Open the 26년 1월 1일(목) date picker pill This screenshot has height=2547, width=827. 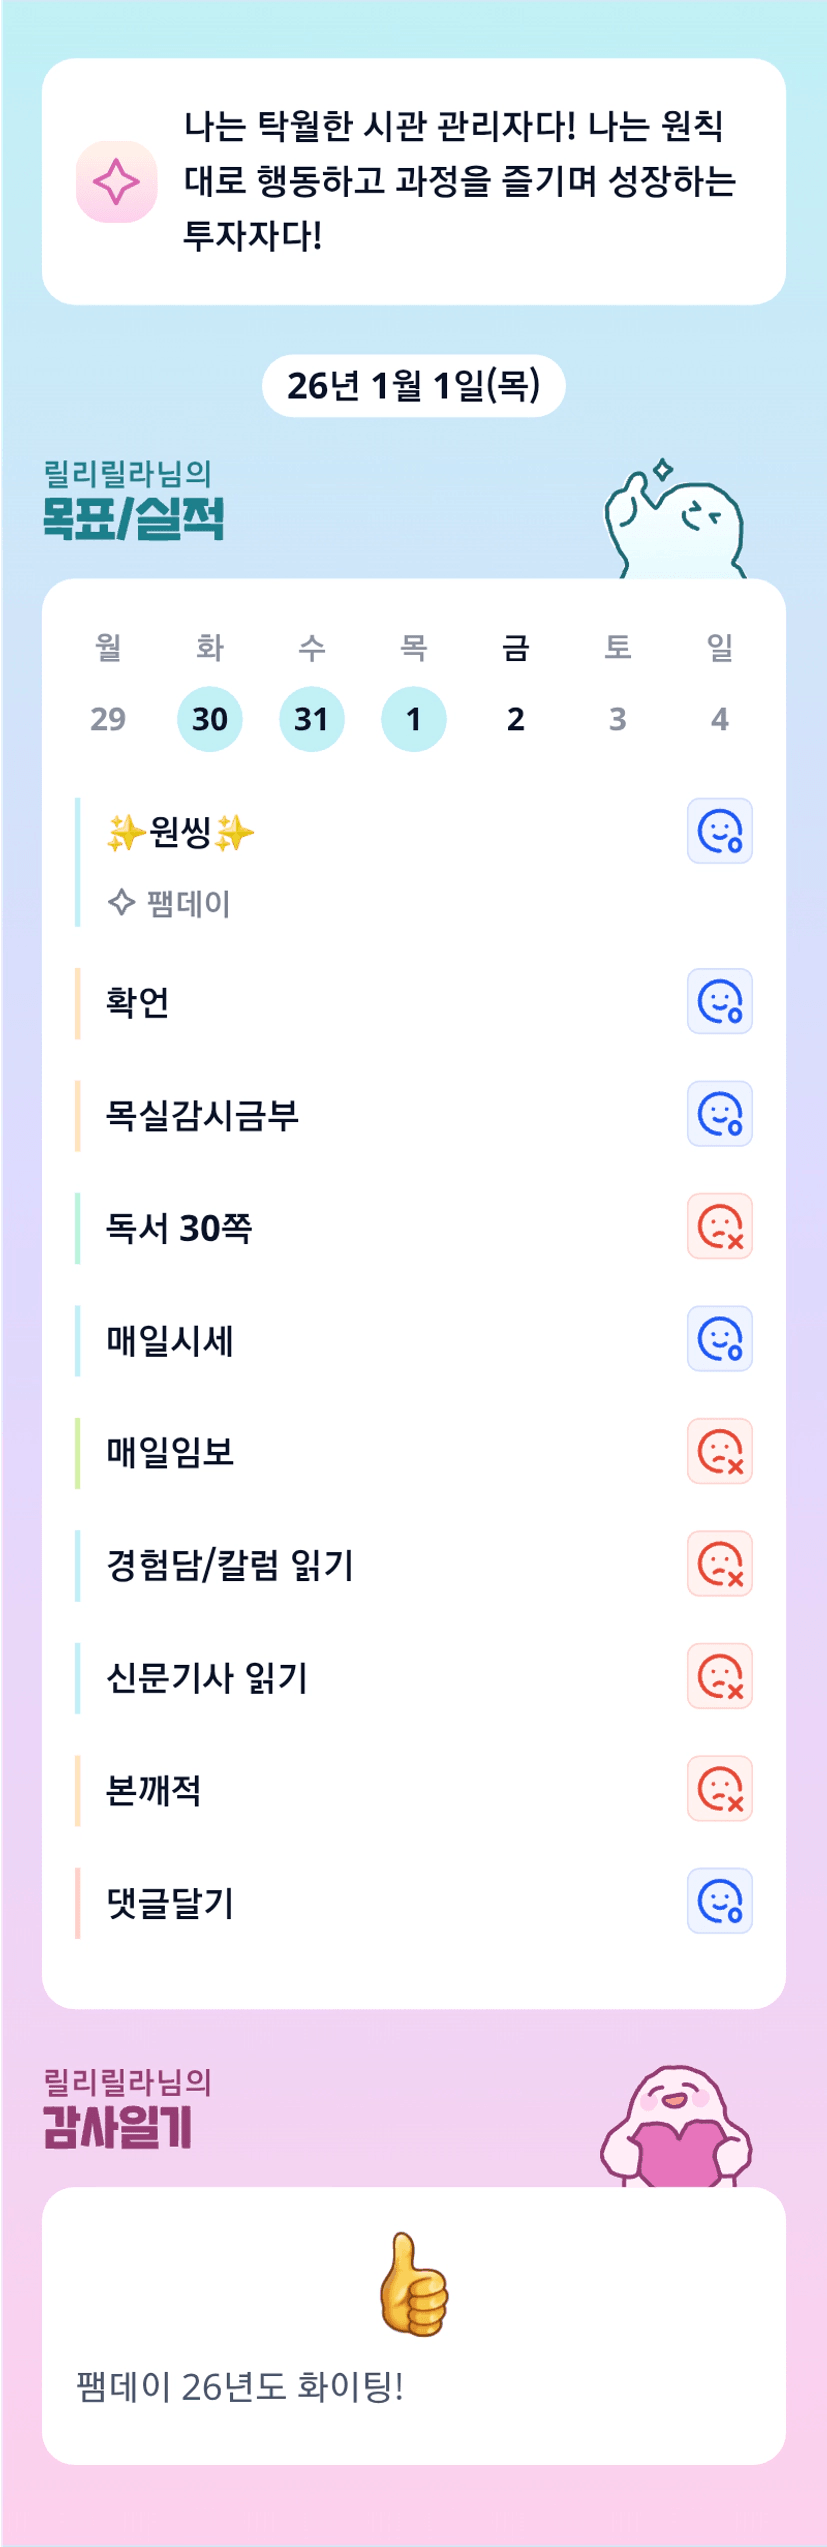click(413, 386)
